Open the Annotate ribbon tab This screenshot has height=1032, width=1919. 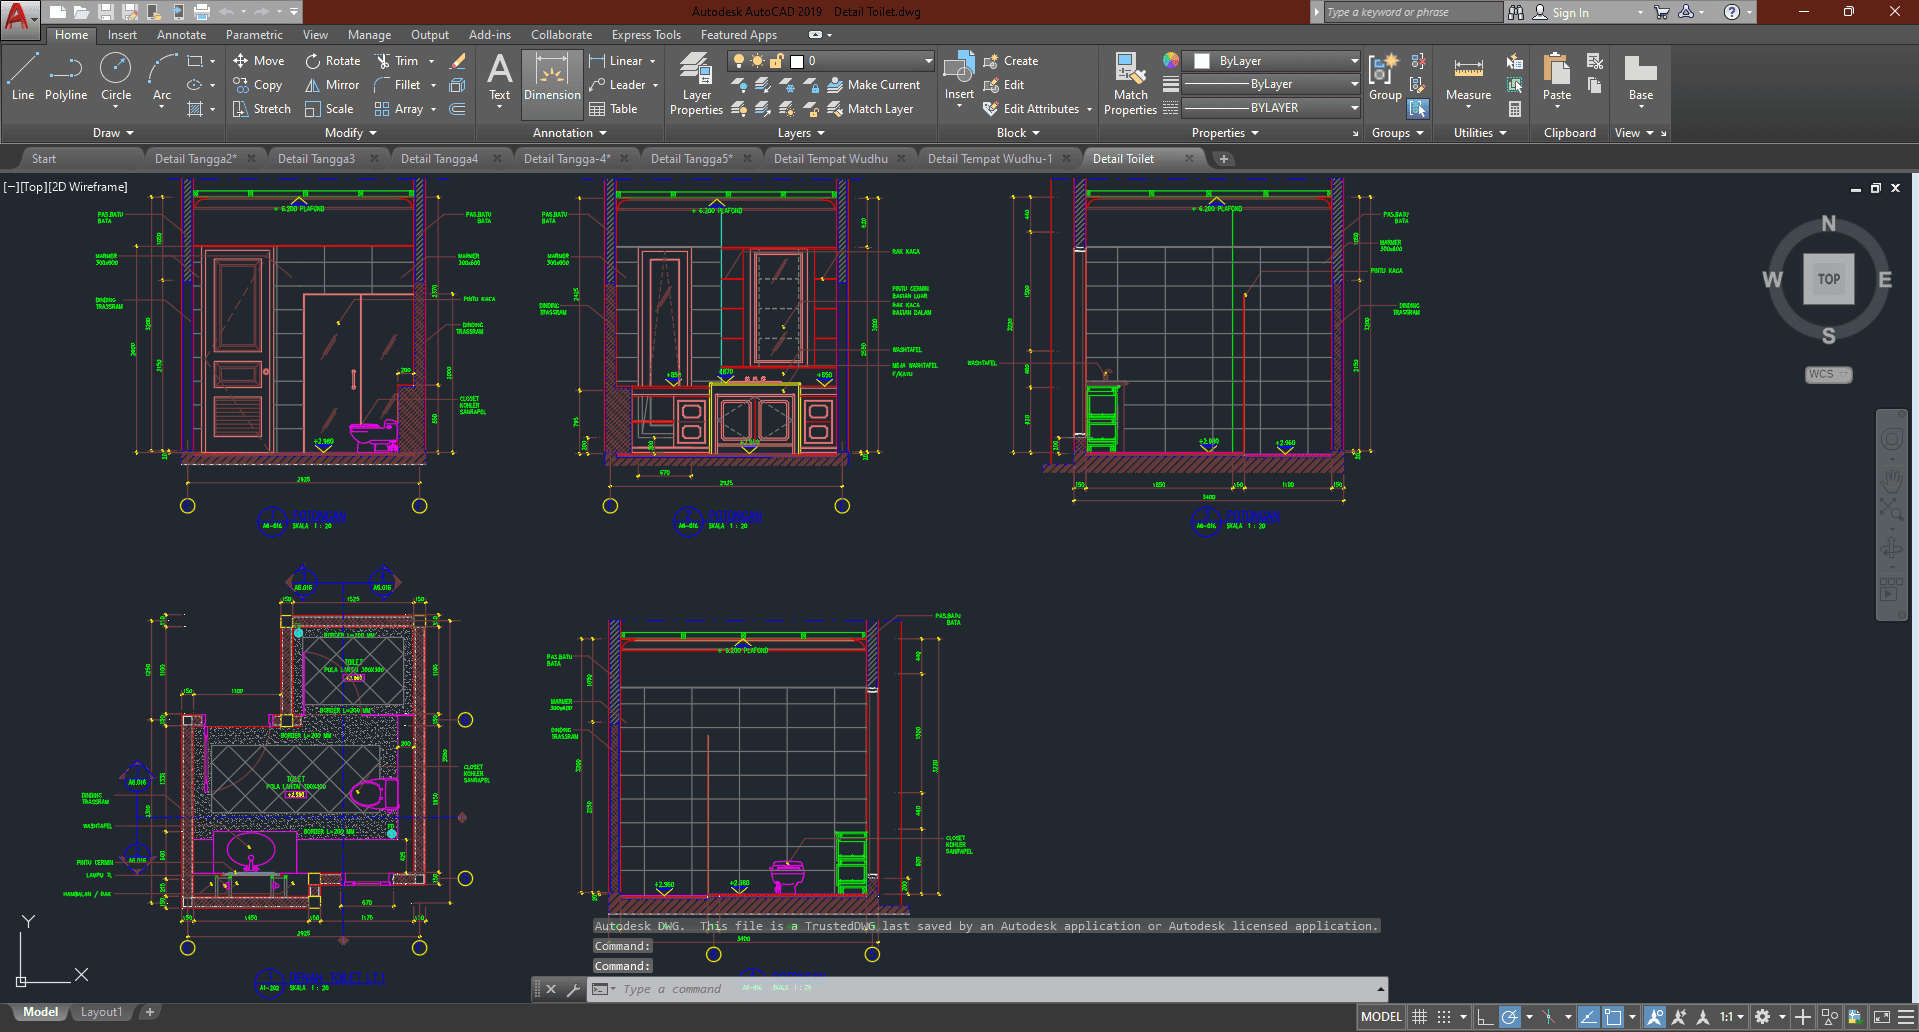click(181, 35)
